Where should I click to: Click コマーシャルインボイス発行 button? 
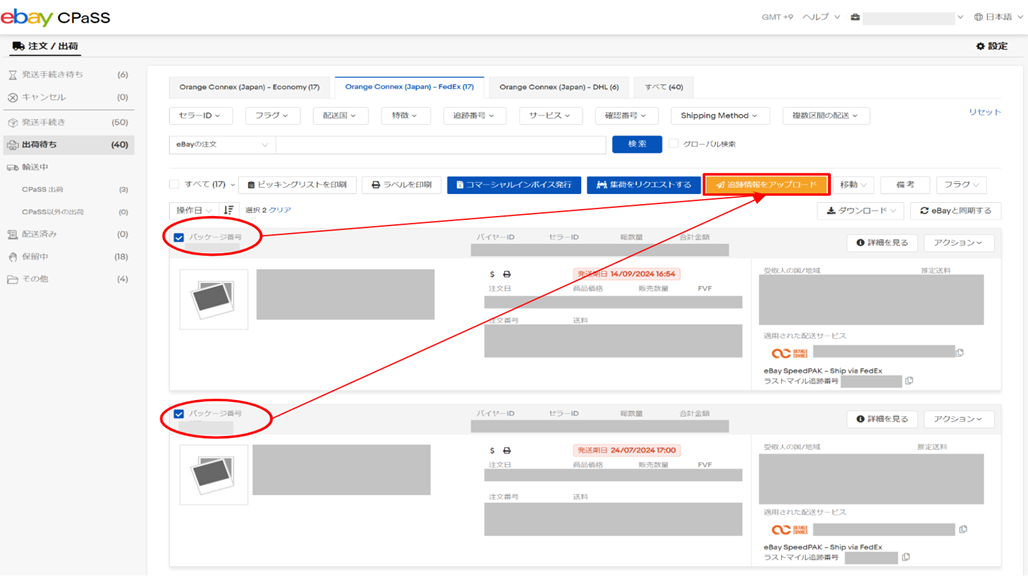point(514,185)
